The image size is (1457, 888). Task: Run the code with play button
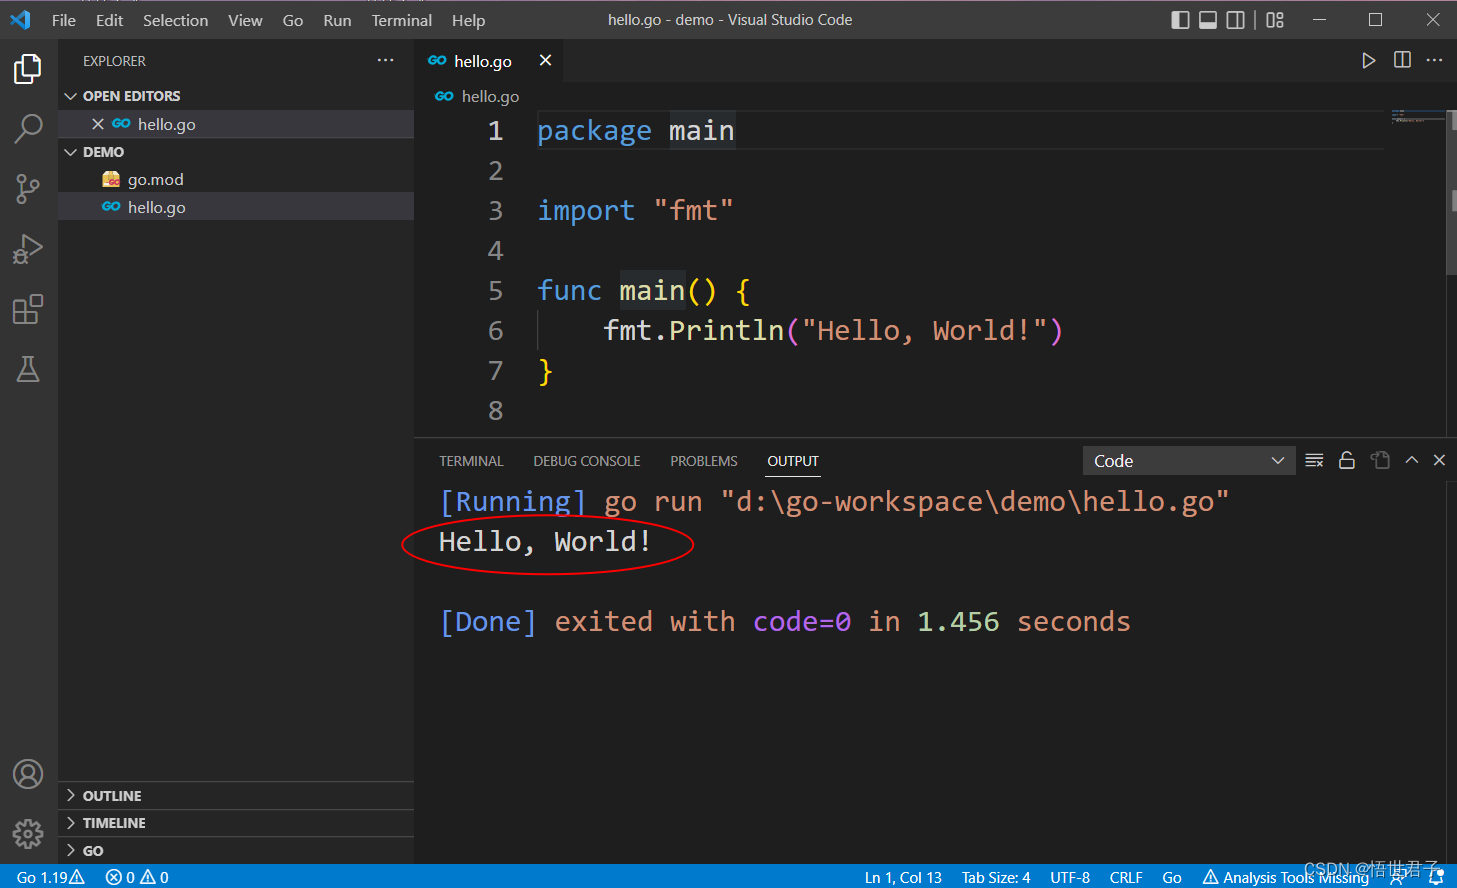tap(1368, 61)
